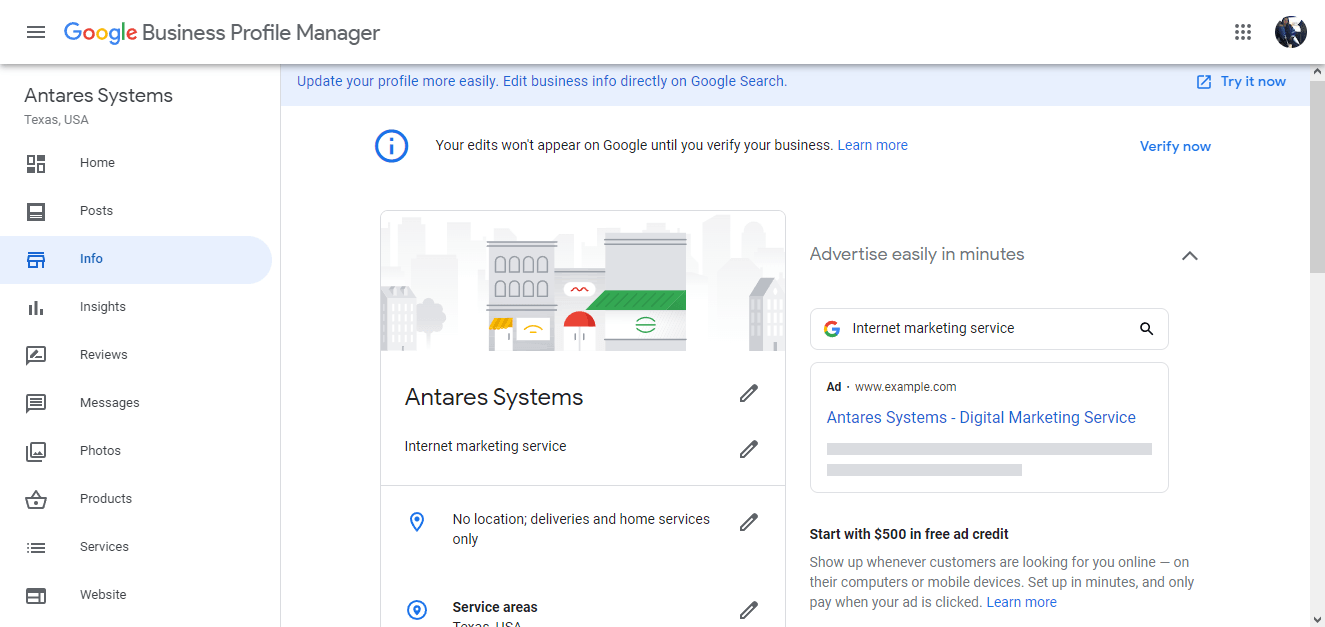1325x627 pixels.
Task: Click the Services list icon
Action: tap(36, 547)
